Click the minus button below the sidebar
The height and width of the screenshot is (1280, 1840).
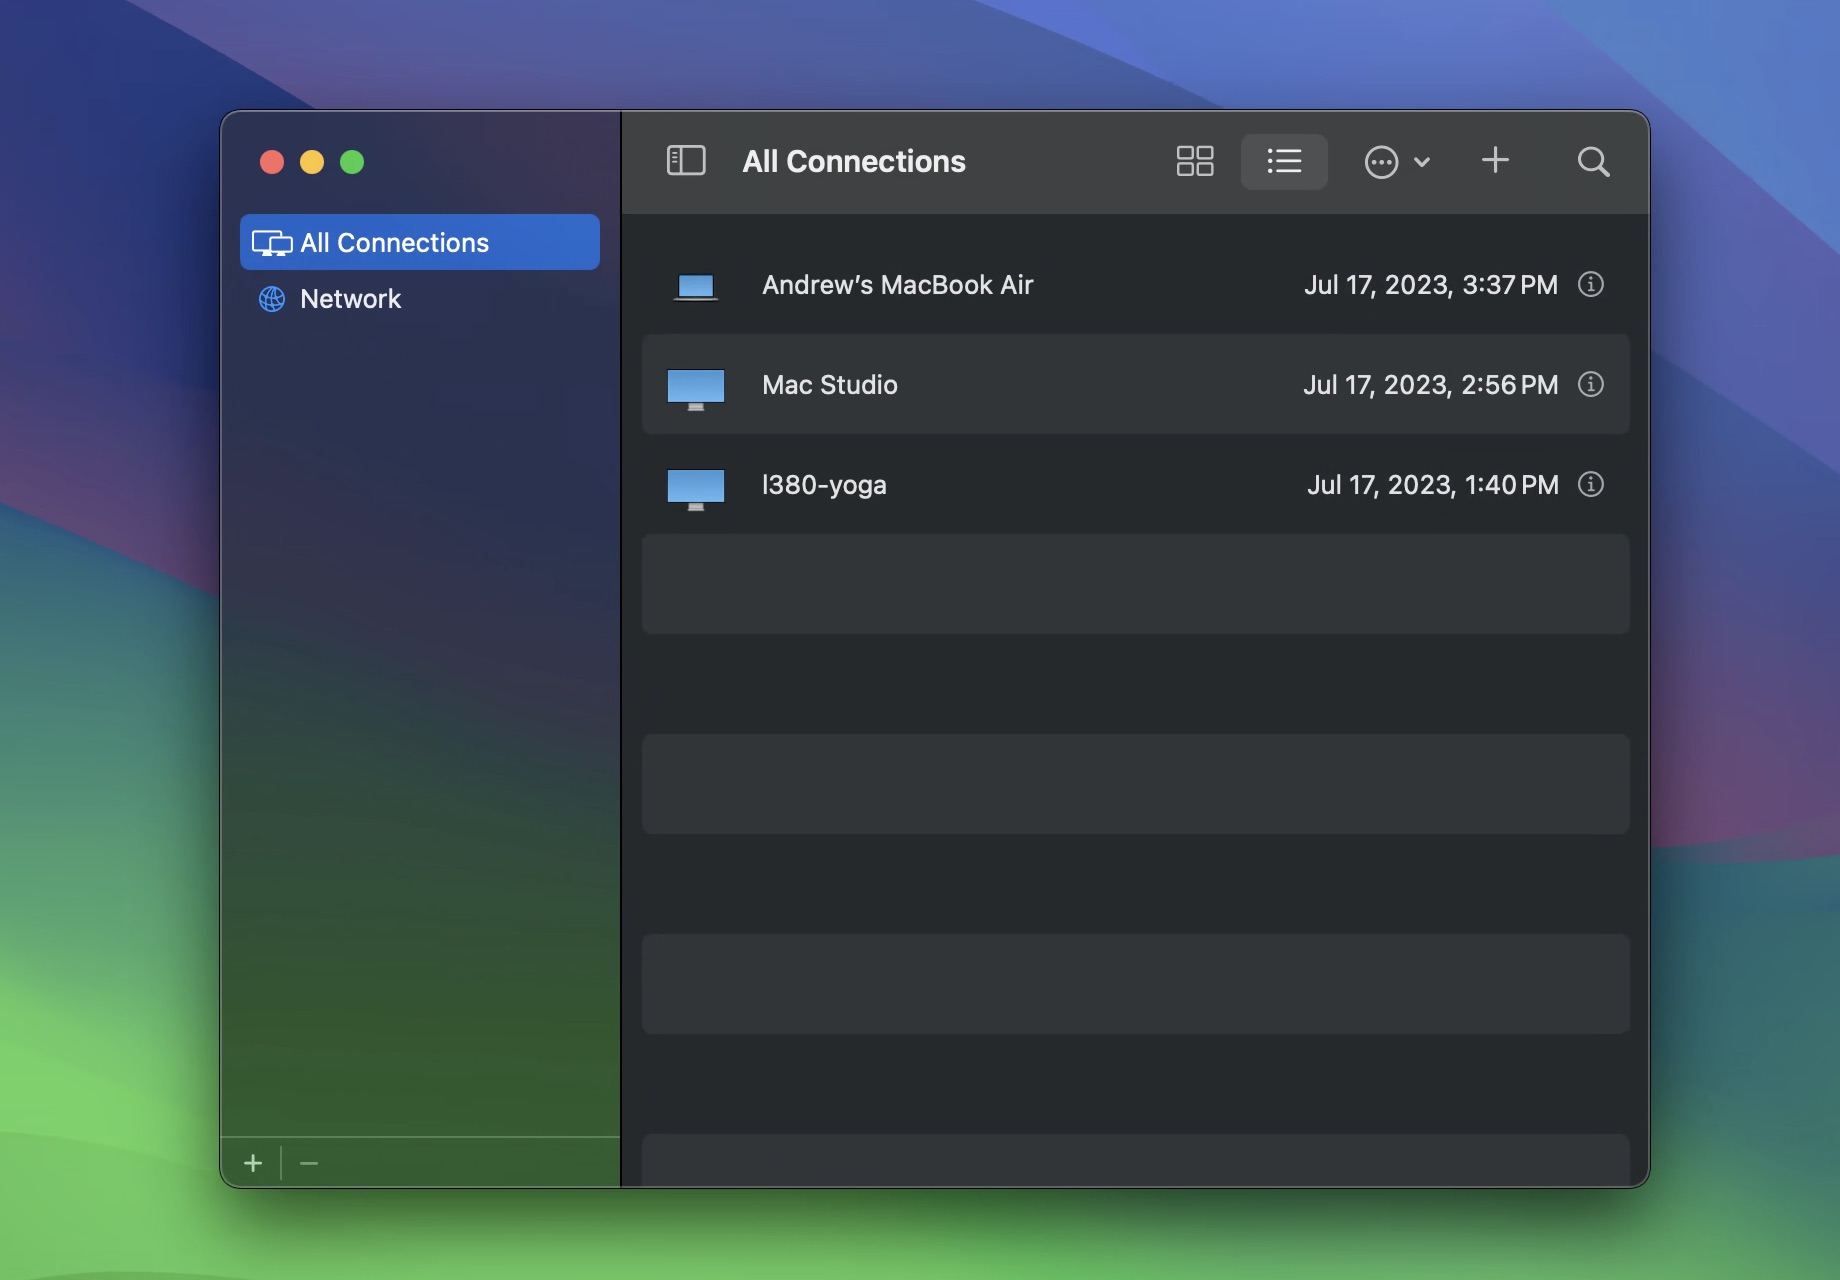(309, 1163)
